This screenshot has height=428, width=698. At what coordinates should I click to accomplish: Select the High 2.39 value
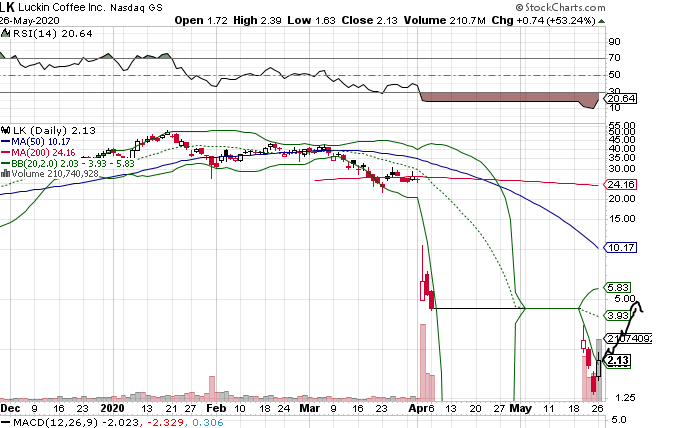point(257,20)
